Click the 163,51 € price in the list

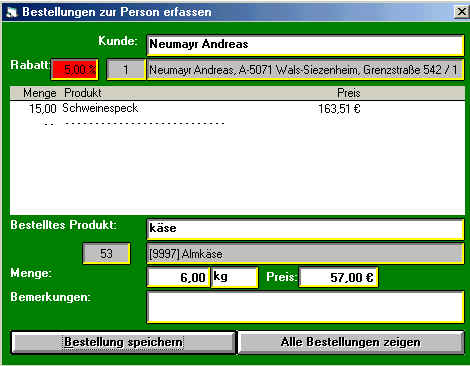tap(339, 109)
